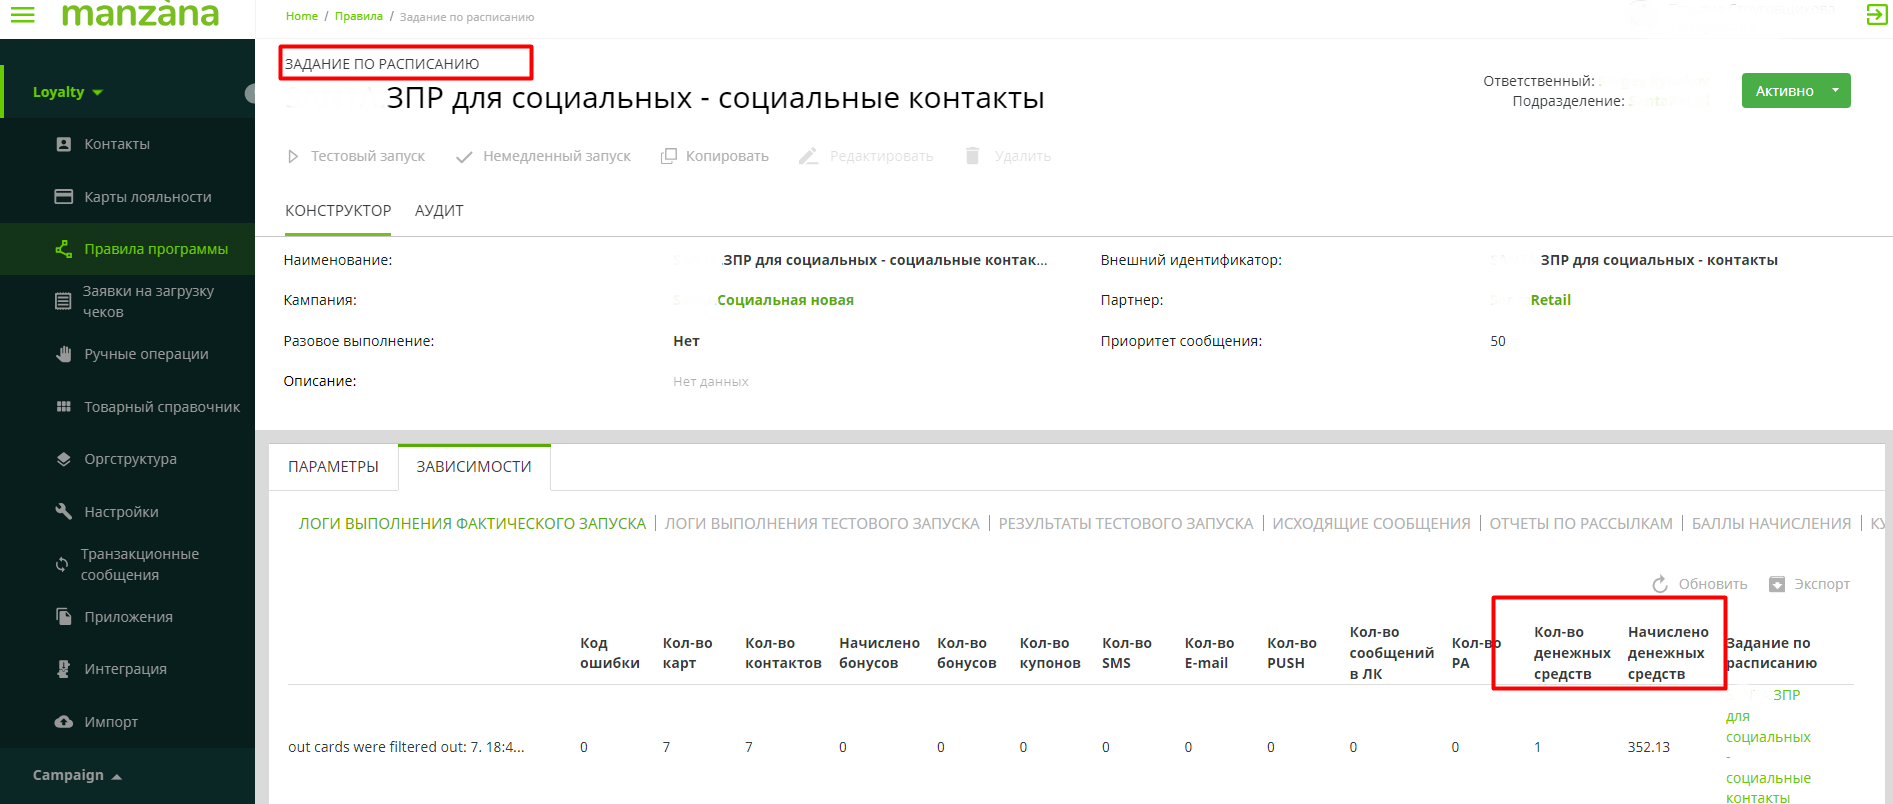Click the logout icon at top right
The height and width of the screenshot is (804, 1893).
point(1876,15)
